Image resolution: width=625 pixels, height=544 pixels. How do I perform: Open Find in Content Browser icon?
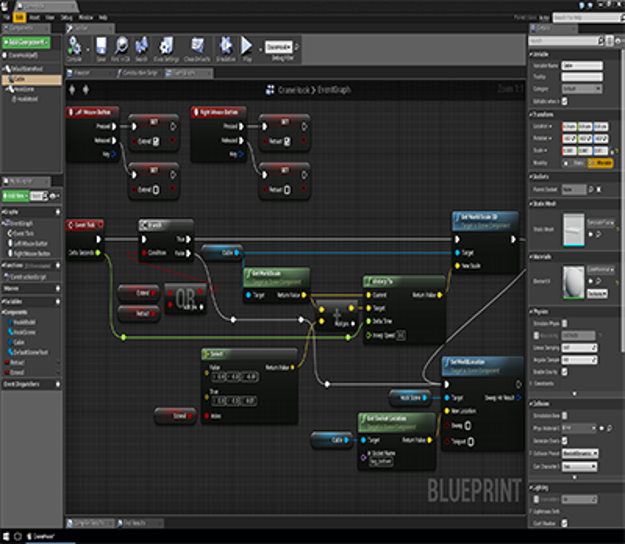pyautogui.click(x=122, y=47)
